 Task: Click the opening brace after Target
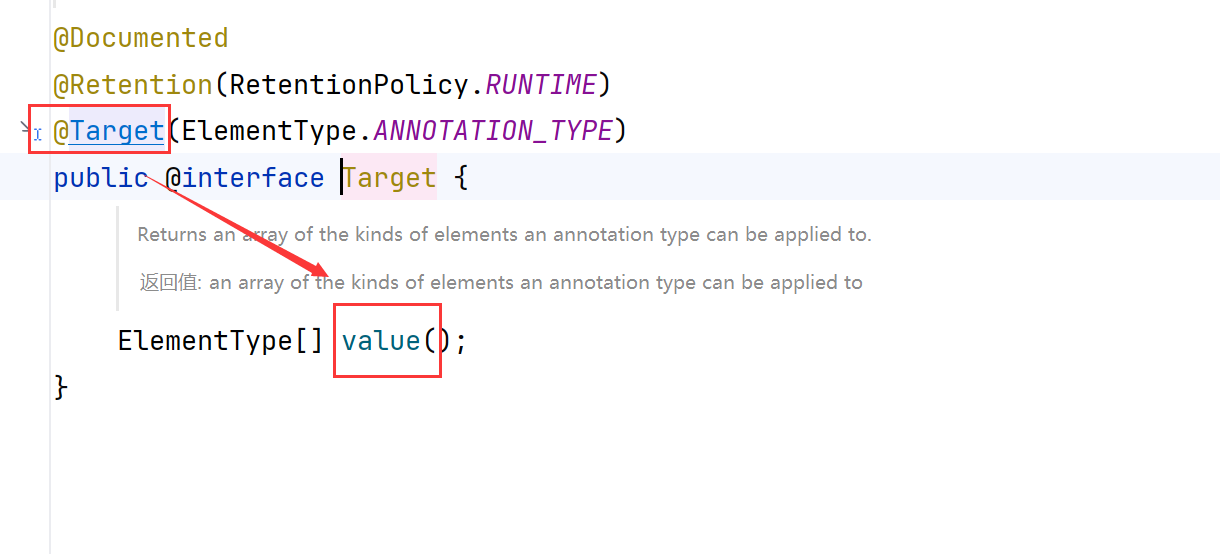click(x=460, y=178)
